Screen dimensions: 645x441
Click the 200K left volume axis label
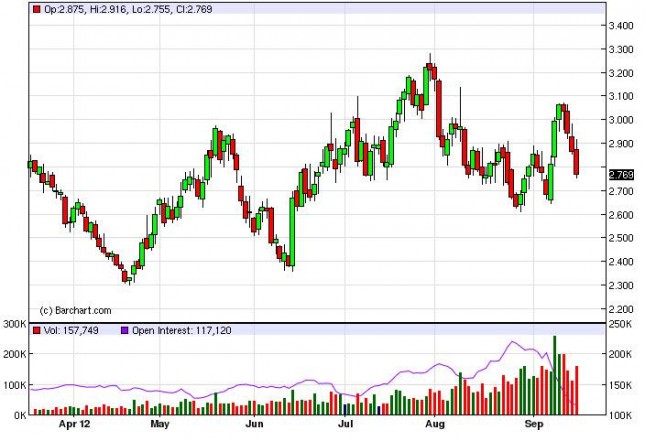pyautogui.click(x=14, y=354)
